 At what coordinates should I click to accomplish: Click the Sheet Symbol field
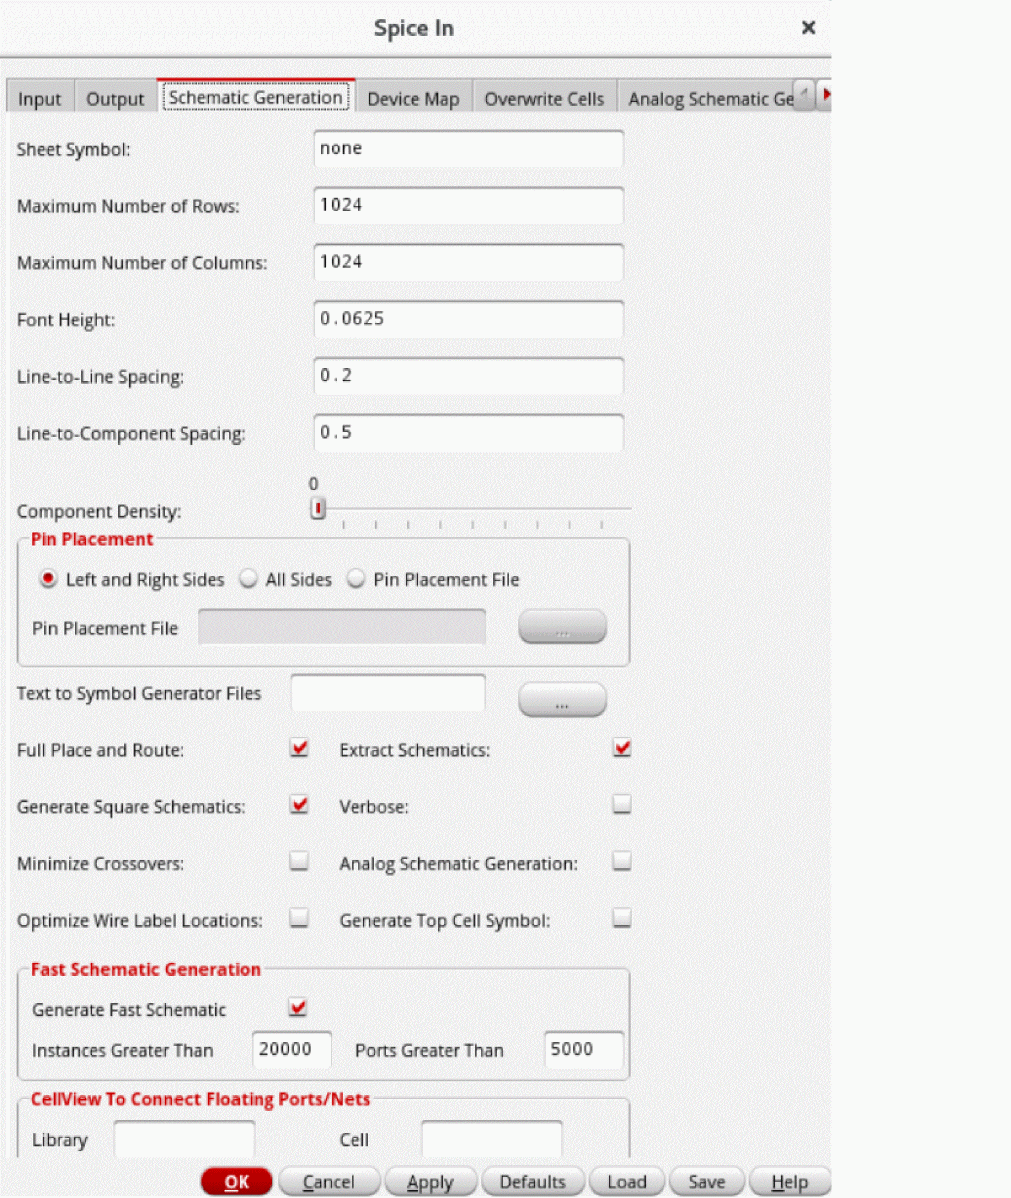pyautogui.click(x=468, y=148)
